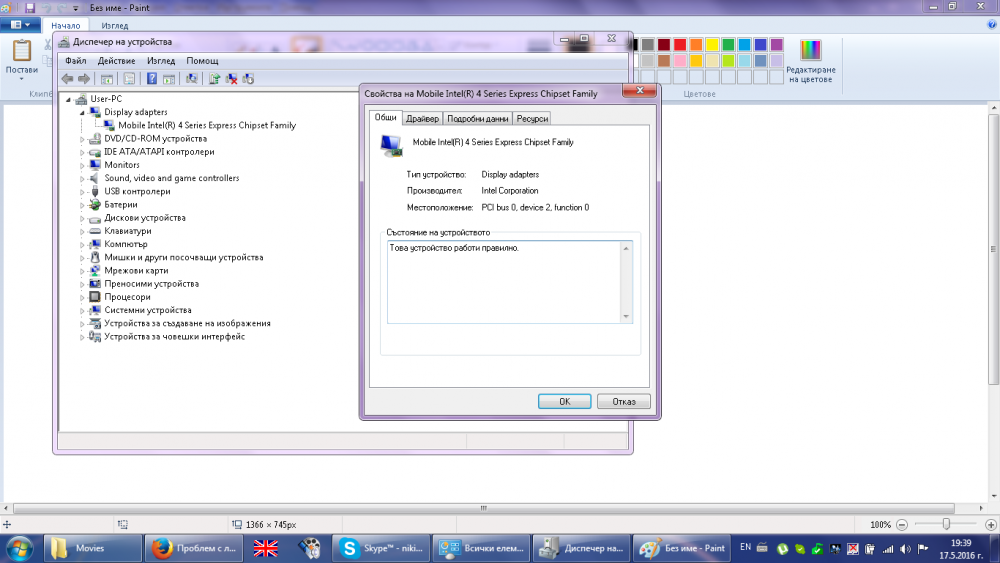The image size is (1000, 563).
Task: Switch to Подробни данни tab
Action: [478, 119]
